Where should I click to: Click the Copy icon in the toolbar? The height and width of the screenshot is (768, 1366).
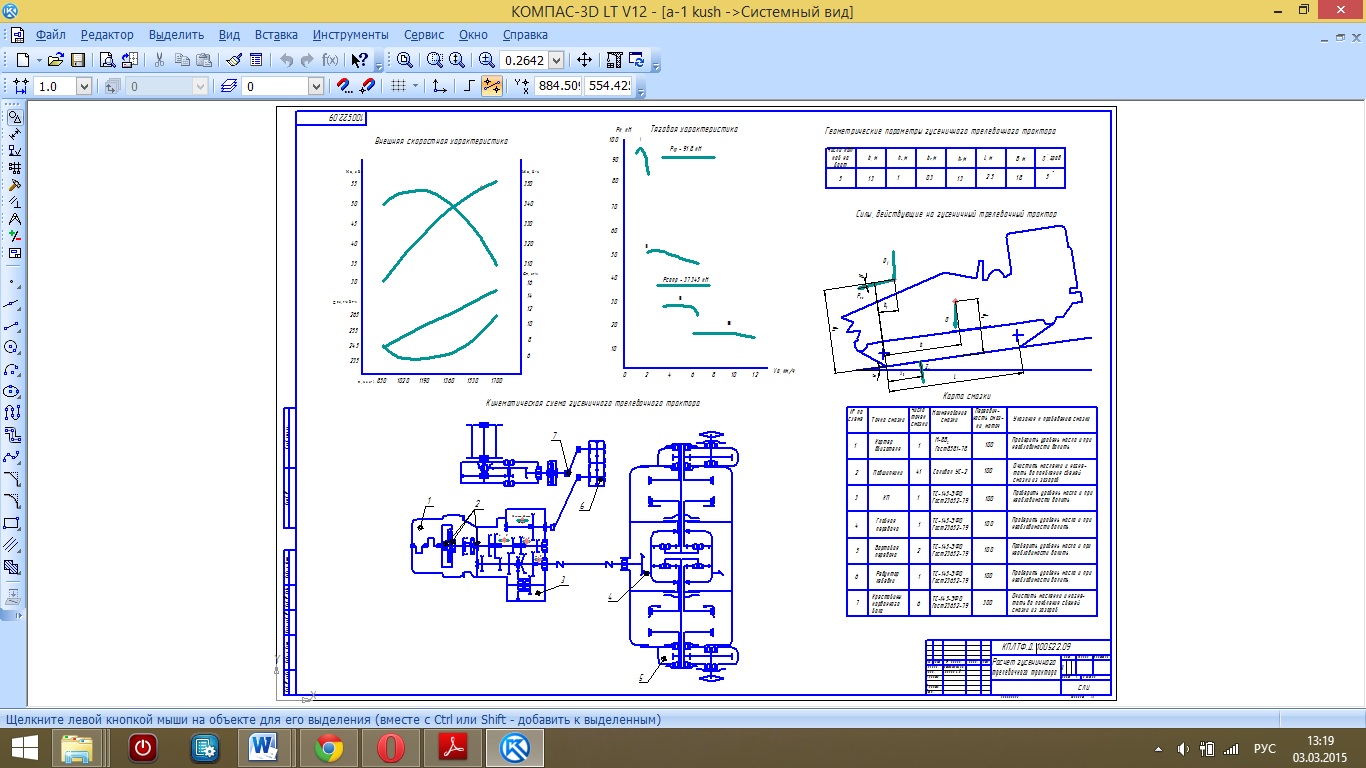(181, 60)
